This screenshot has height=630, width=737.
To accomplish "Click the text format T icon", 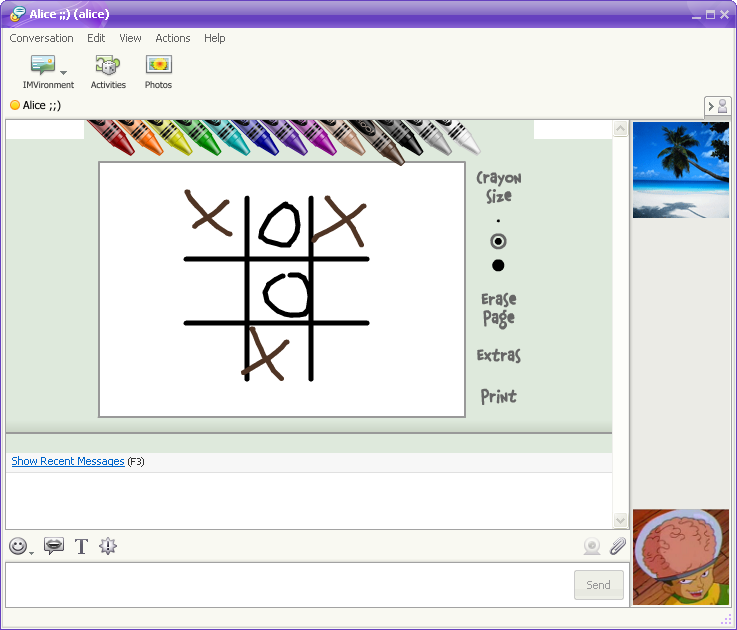I will (81, 546).
